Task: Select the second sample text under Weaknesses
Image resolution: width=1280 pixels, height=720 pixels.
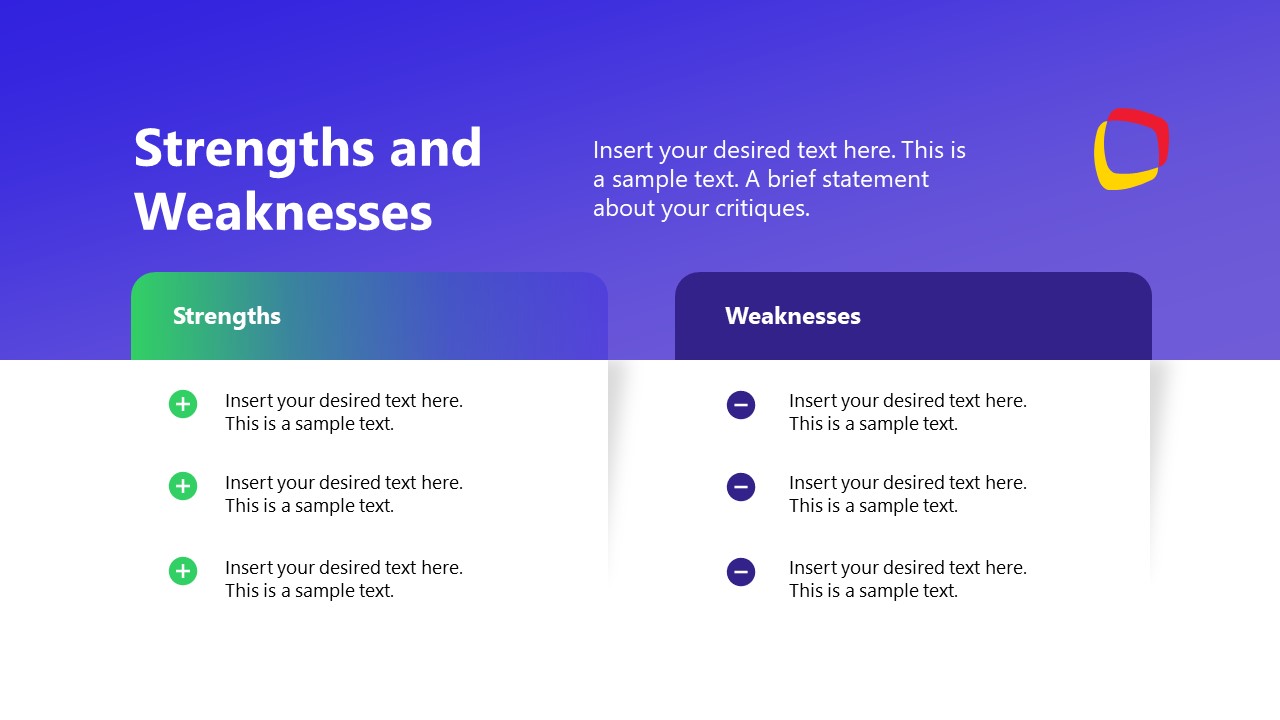Action: coord(908,494)
